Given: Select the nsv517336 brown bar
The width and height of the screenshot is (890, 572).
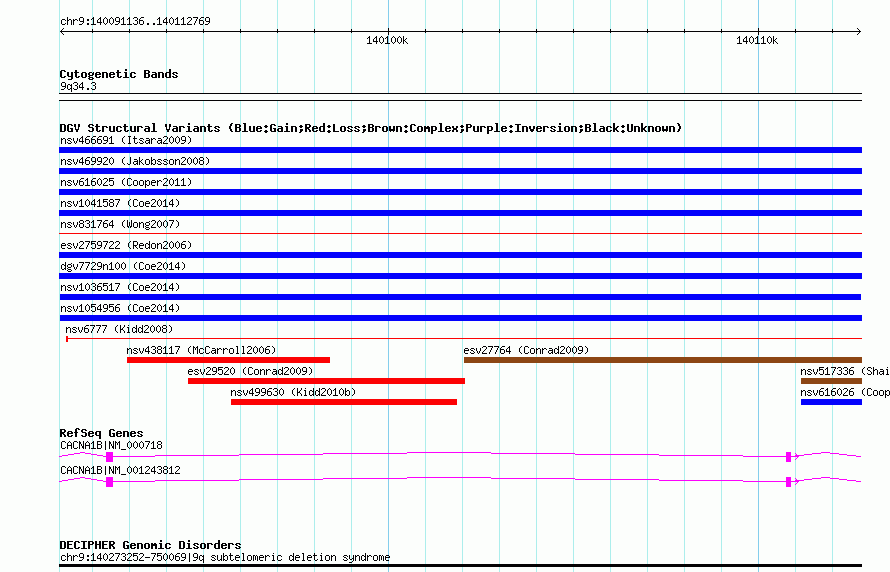Looking at the screenshot, I should point(832,381).
